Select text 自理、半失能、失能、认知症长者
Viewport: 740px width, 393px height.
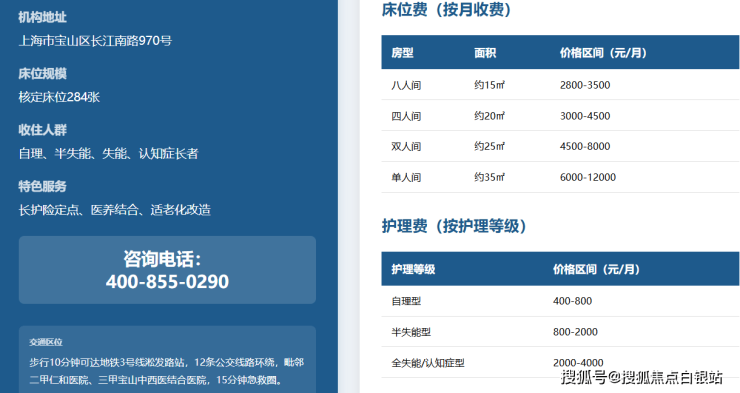click(109, 153)
